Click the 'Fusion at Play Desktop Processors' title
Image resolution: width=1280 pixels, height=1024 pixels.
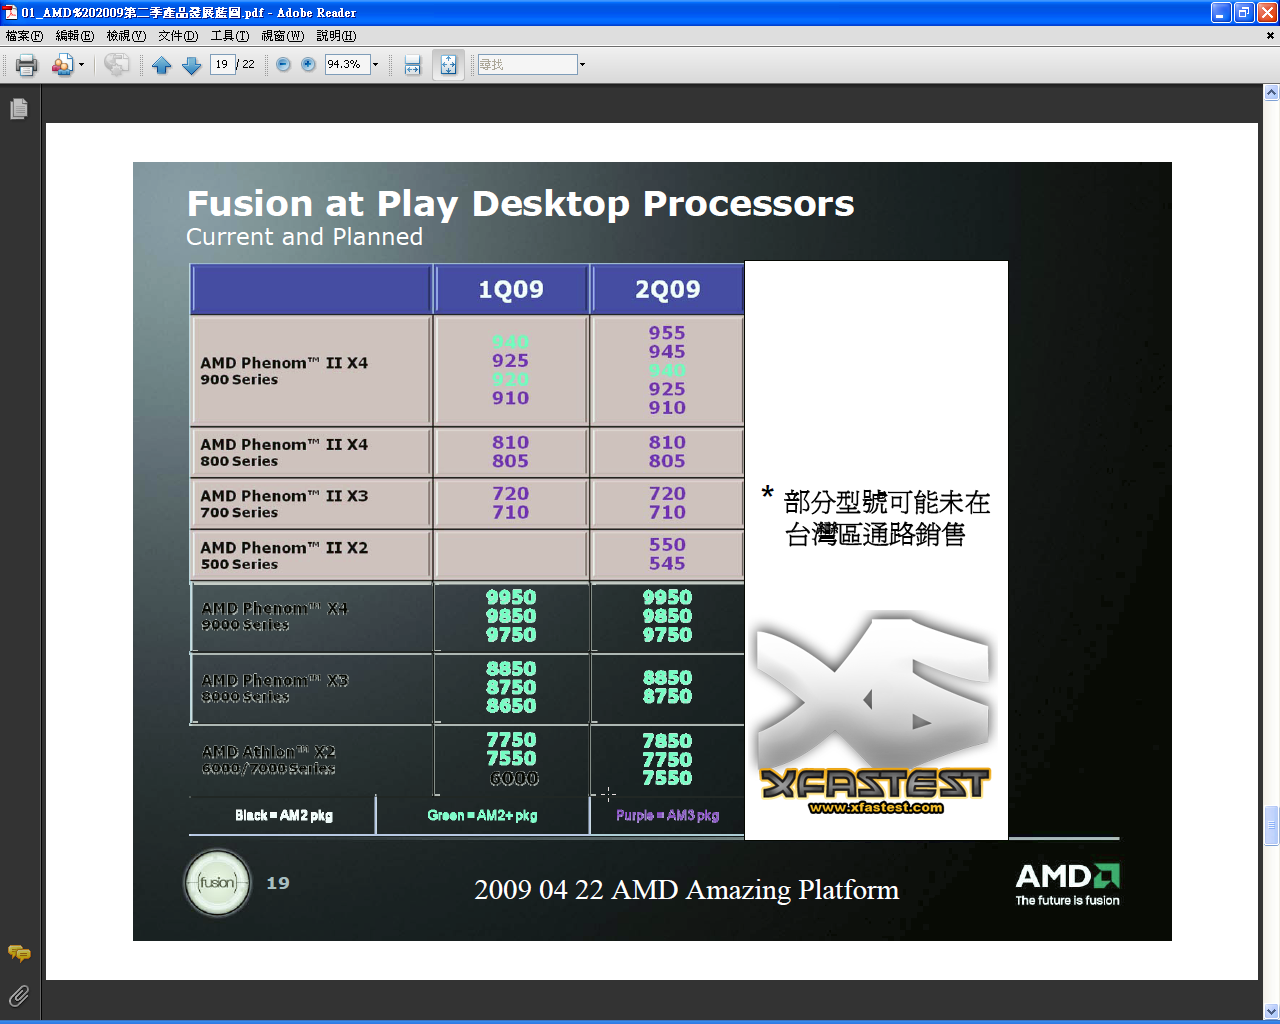[x=520, y=203]
